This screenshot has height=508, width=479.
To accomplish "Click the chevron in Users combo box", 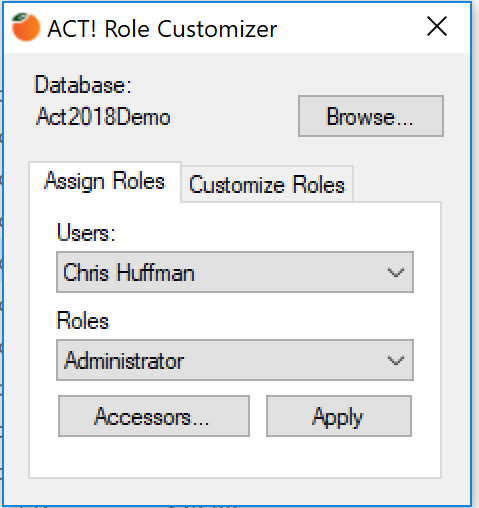I will (x=396, y=272).
